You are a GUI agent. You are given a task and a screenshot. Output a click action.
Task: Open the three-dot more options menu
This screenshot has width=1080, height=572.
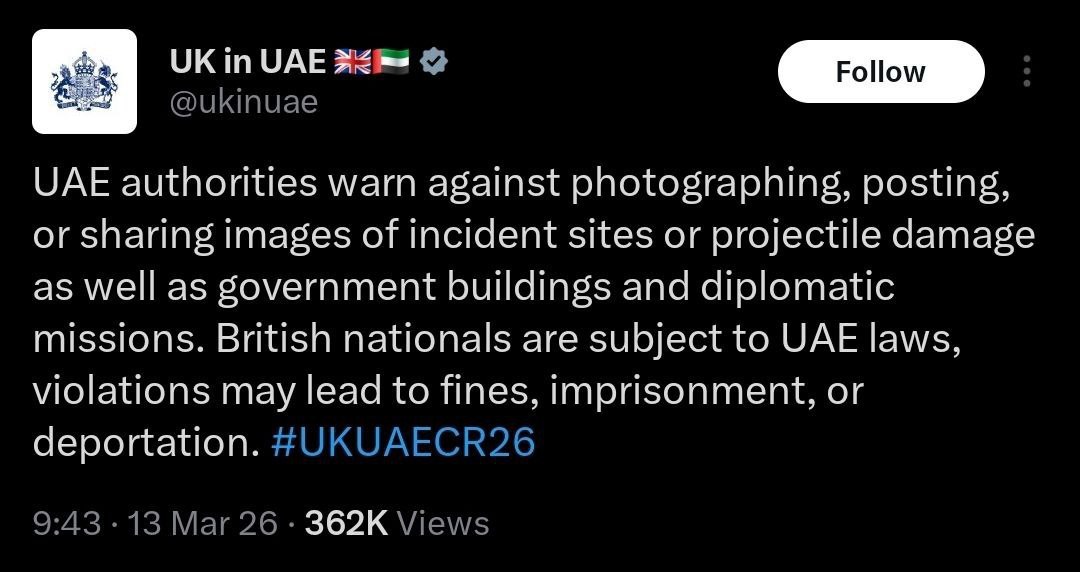[x=1026, y=71]
